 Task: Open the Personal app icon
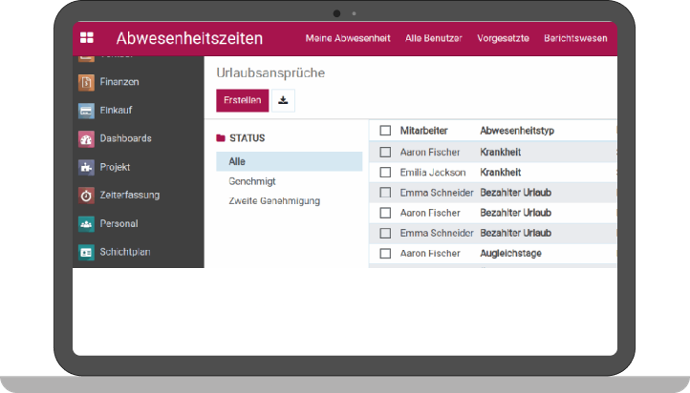86,224
